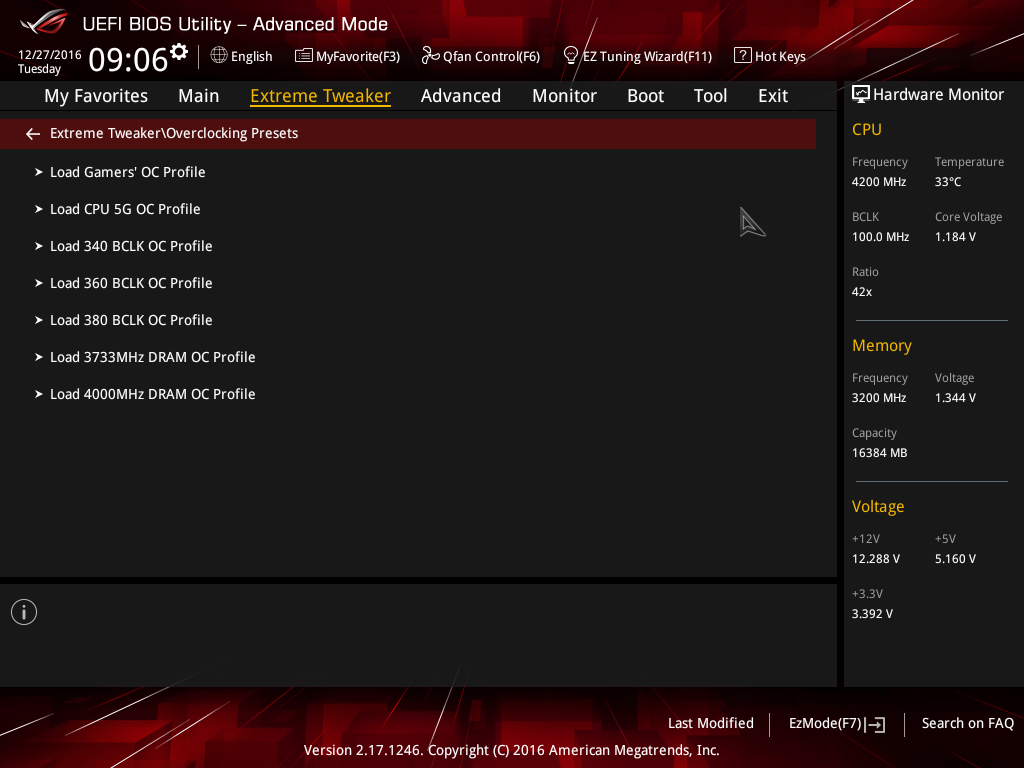Expand arrow beside Load 380 BCLK OC Profile
The width and height of the screenshot is (1024, 768).
pyautogui.click(x=39, y=320)
